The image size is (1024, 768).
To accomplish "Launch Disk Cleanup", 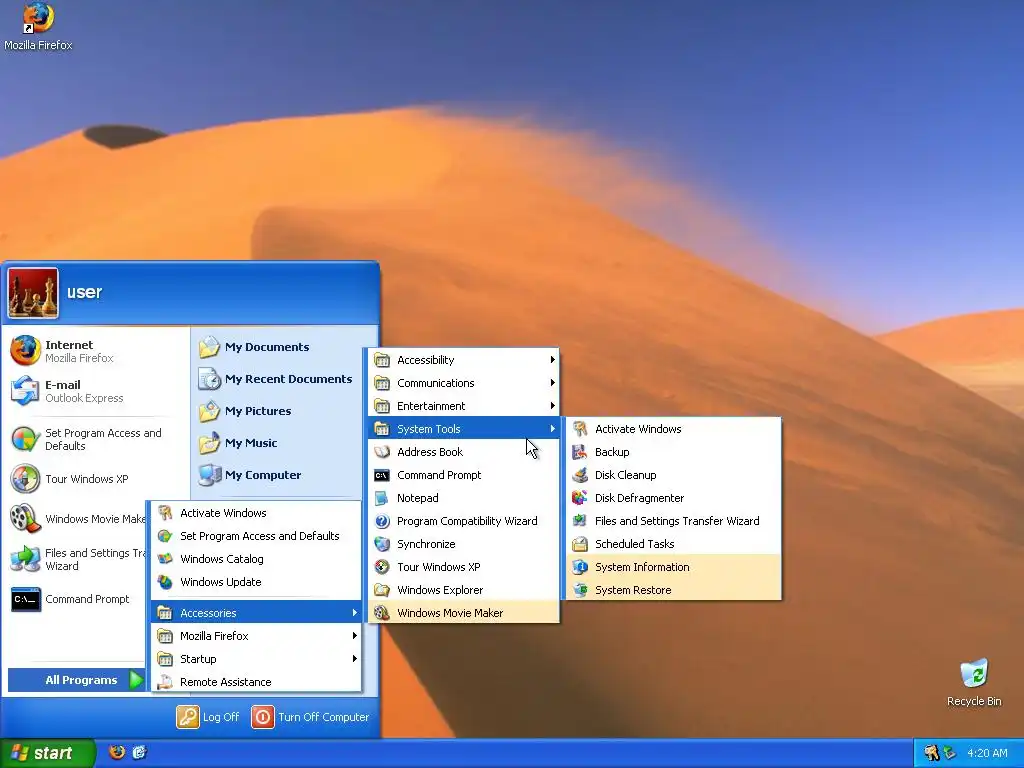I will point(673,475).
